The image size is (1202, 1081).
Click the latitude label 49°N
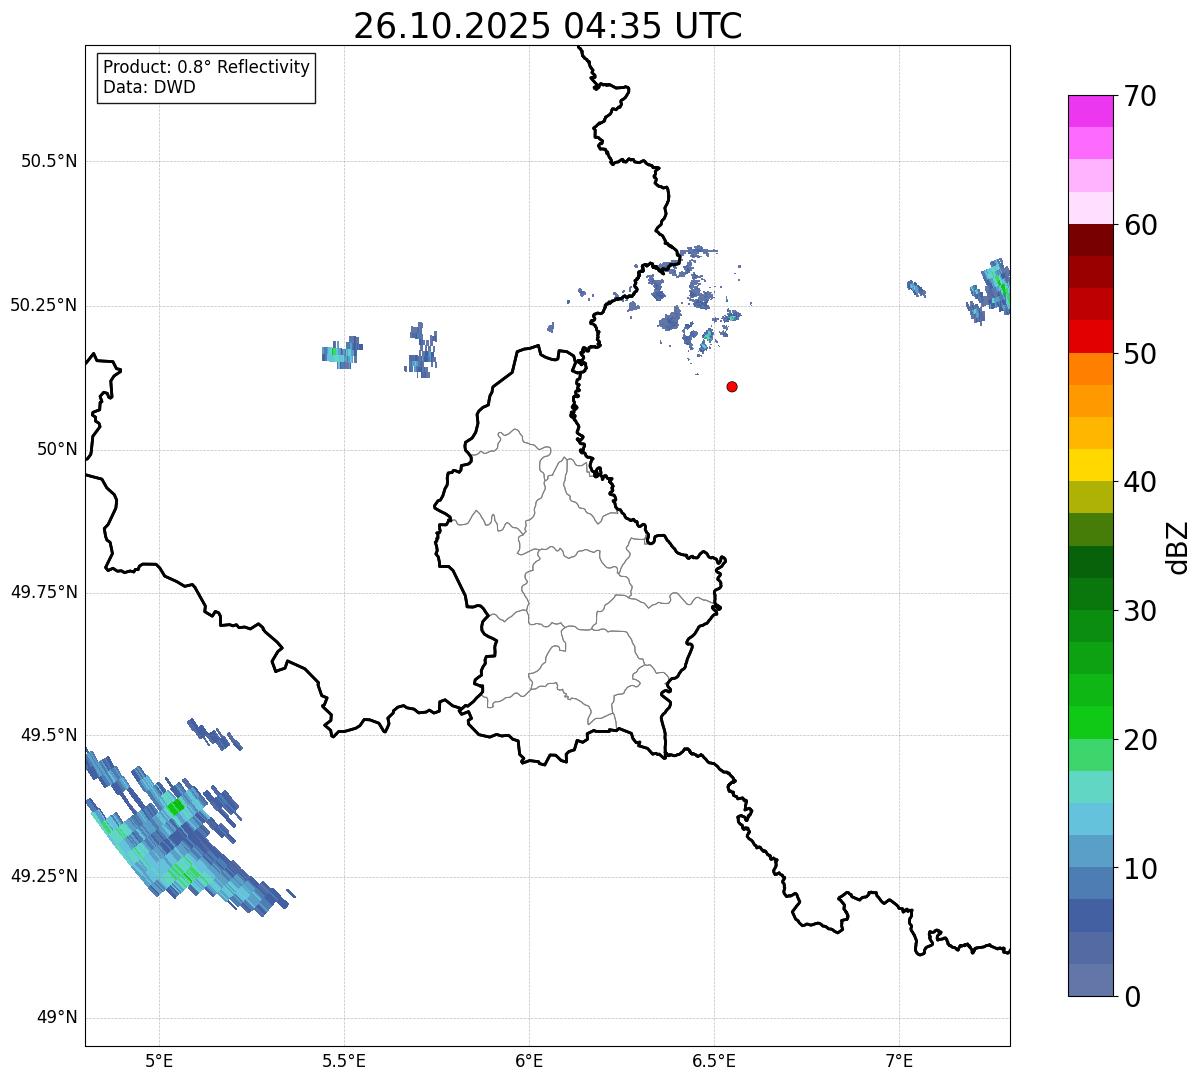(x=57, y=1018)
